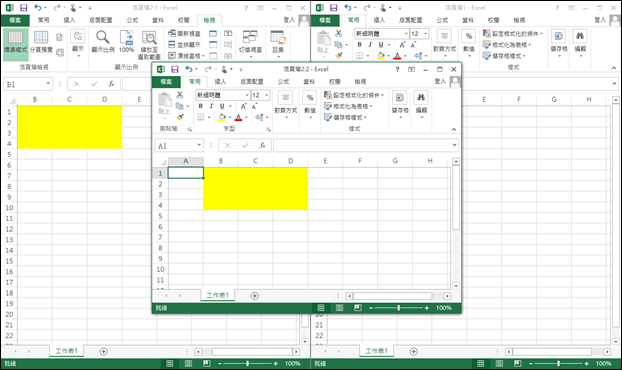
Task: Collapse the ribbon in 活頁簿2:2 window
Action: [454, 129]
